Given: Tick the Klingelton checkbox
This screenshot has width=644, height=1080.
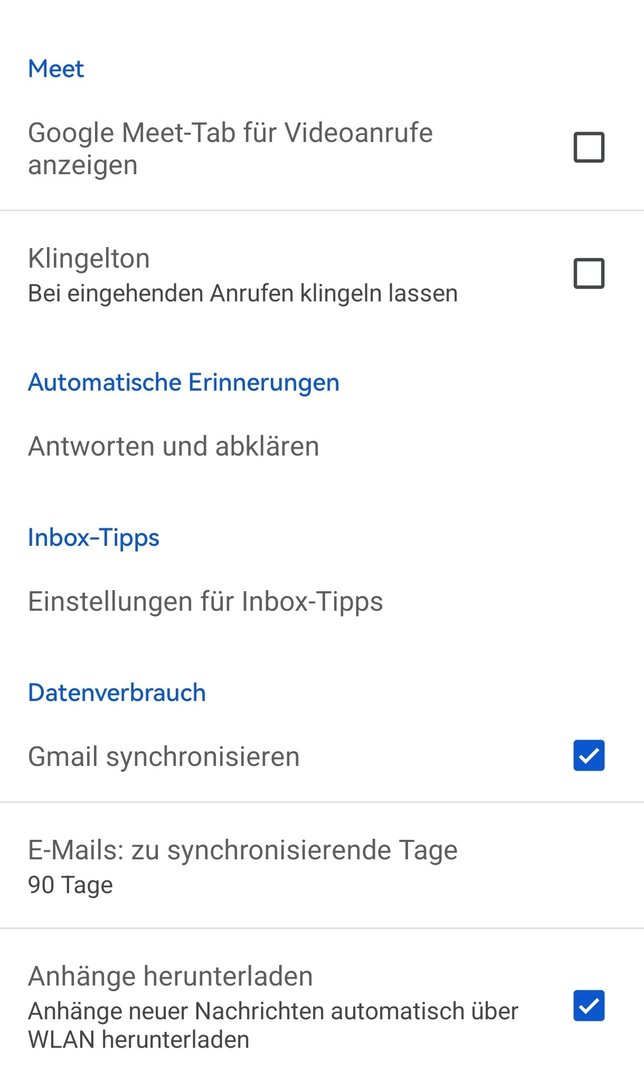Looking at the screenshot, I should [x=588, y=273].
